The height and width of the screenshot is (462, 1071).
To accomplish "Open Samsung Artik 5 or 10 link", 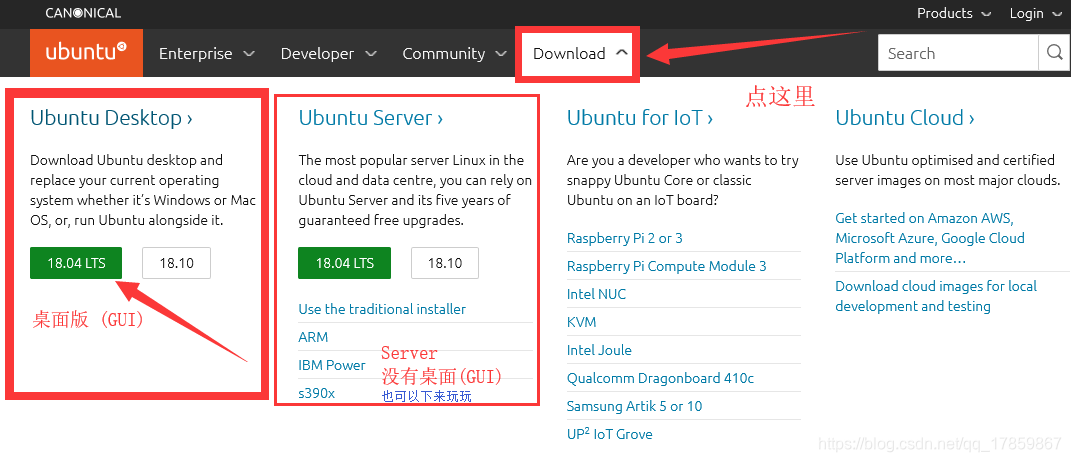I will tap(635, 406).
